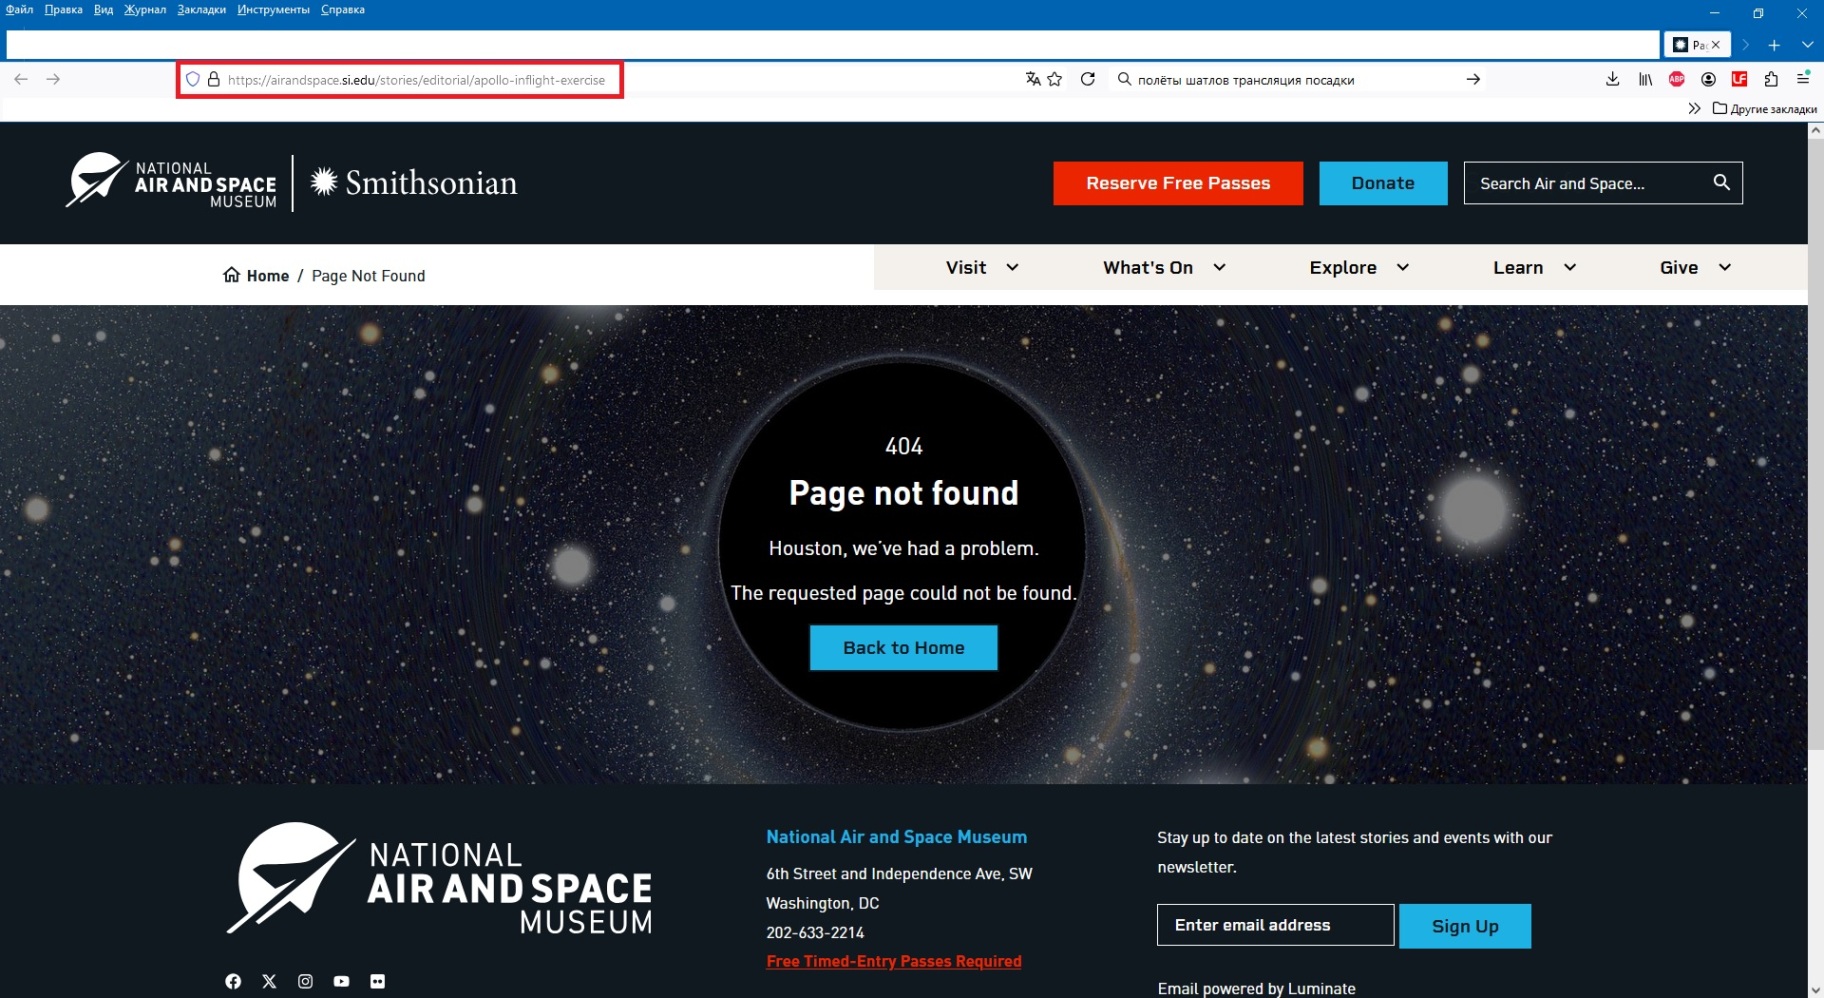
Task: Open the museum's Instagram page
Action: click(x=305, y=981)
